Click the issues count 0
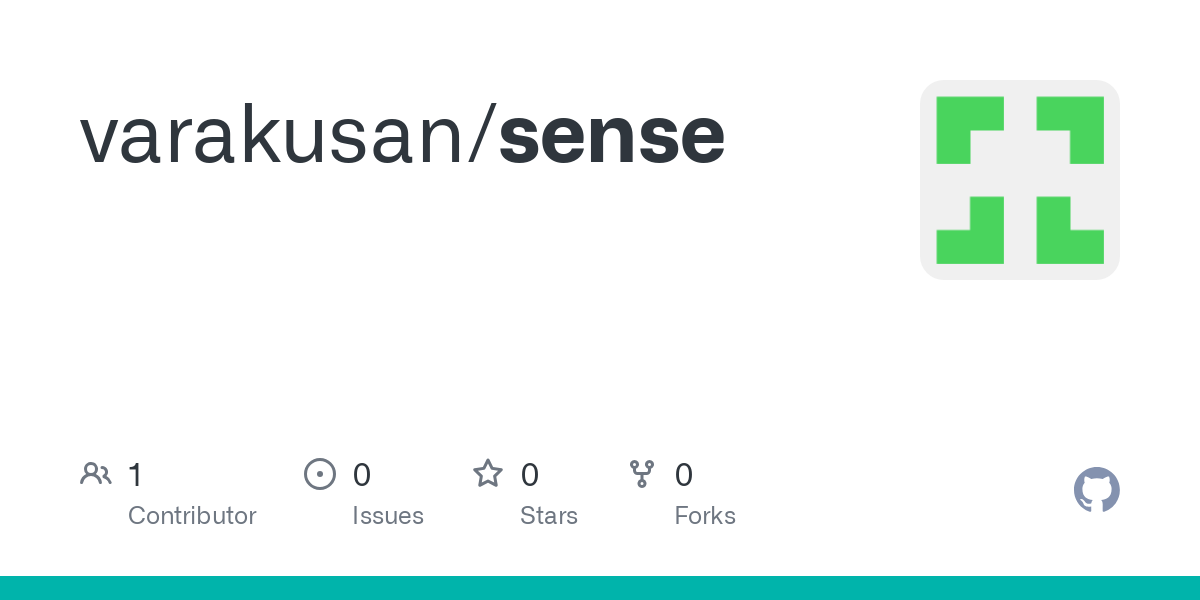Screen dimensions: 1200x600 point(362,474)
